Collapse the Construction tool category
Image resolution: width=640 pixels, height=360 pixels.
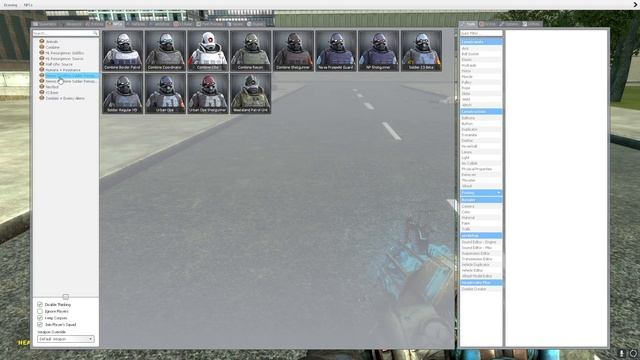(481, 111)
